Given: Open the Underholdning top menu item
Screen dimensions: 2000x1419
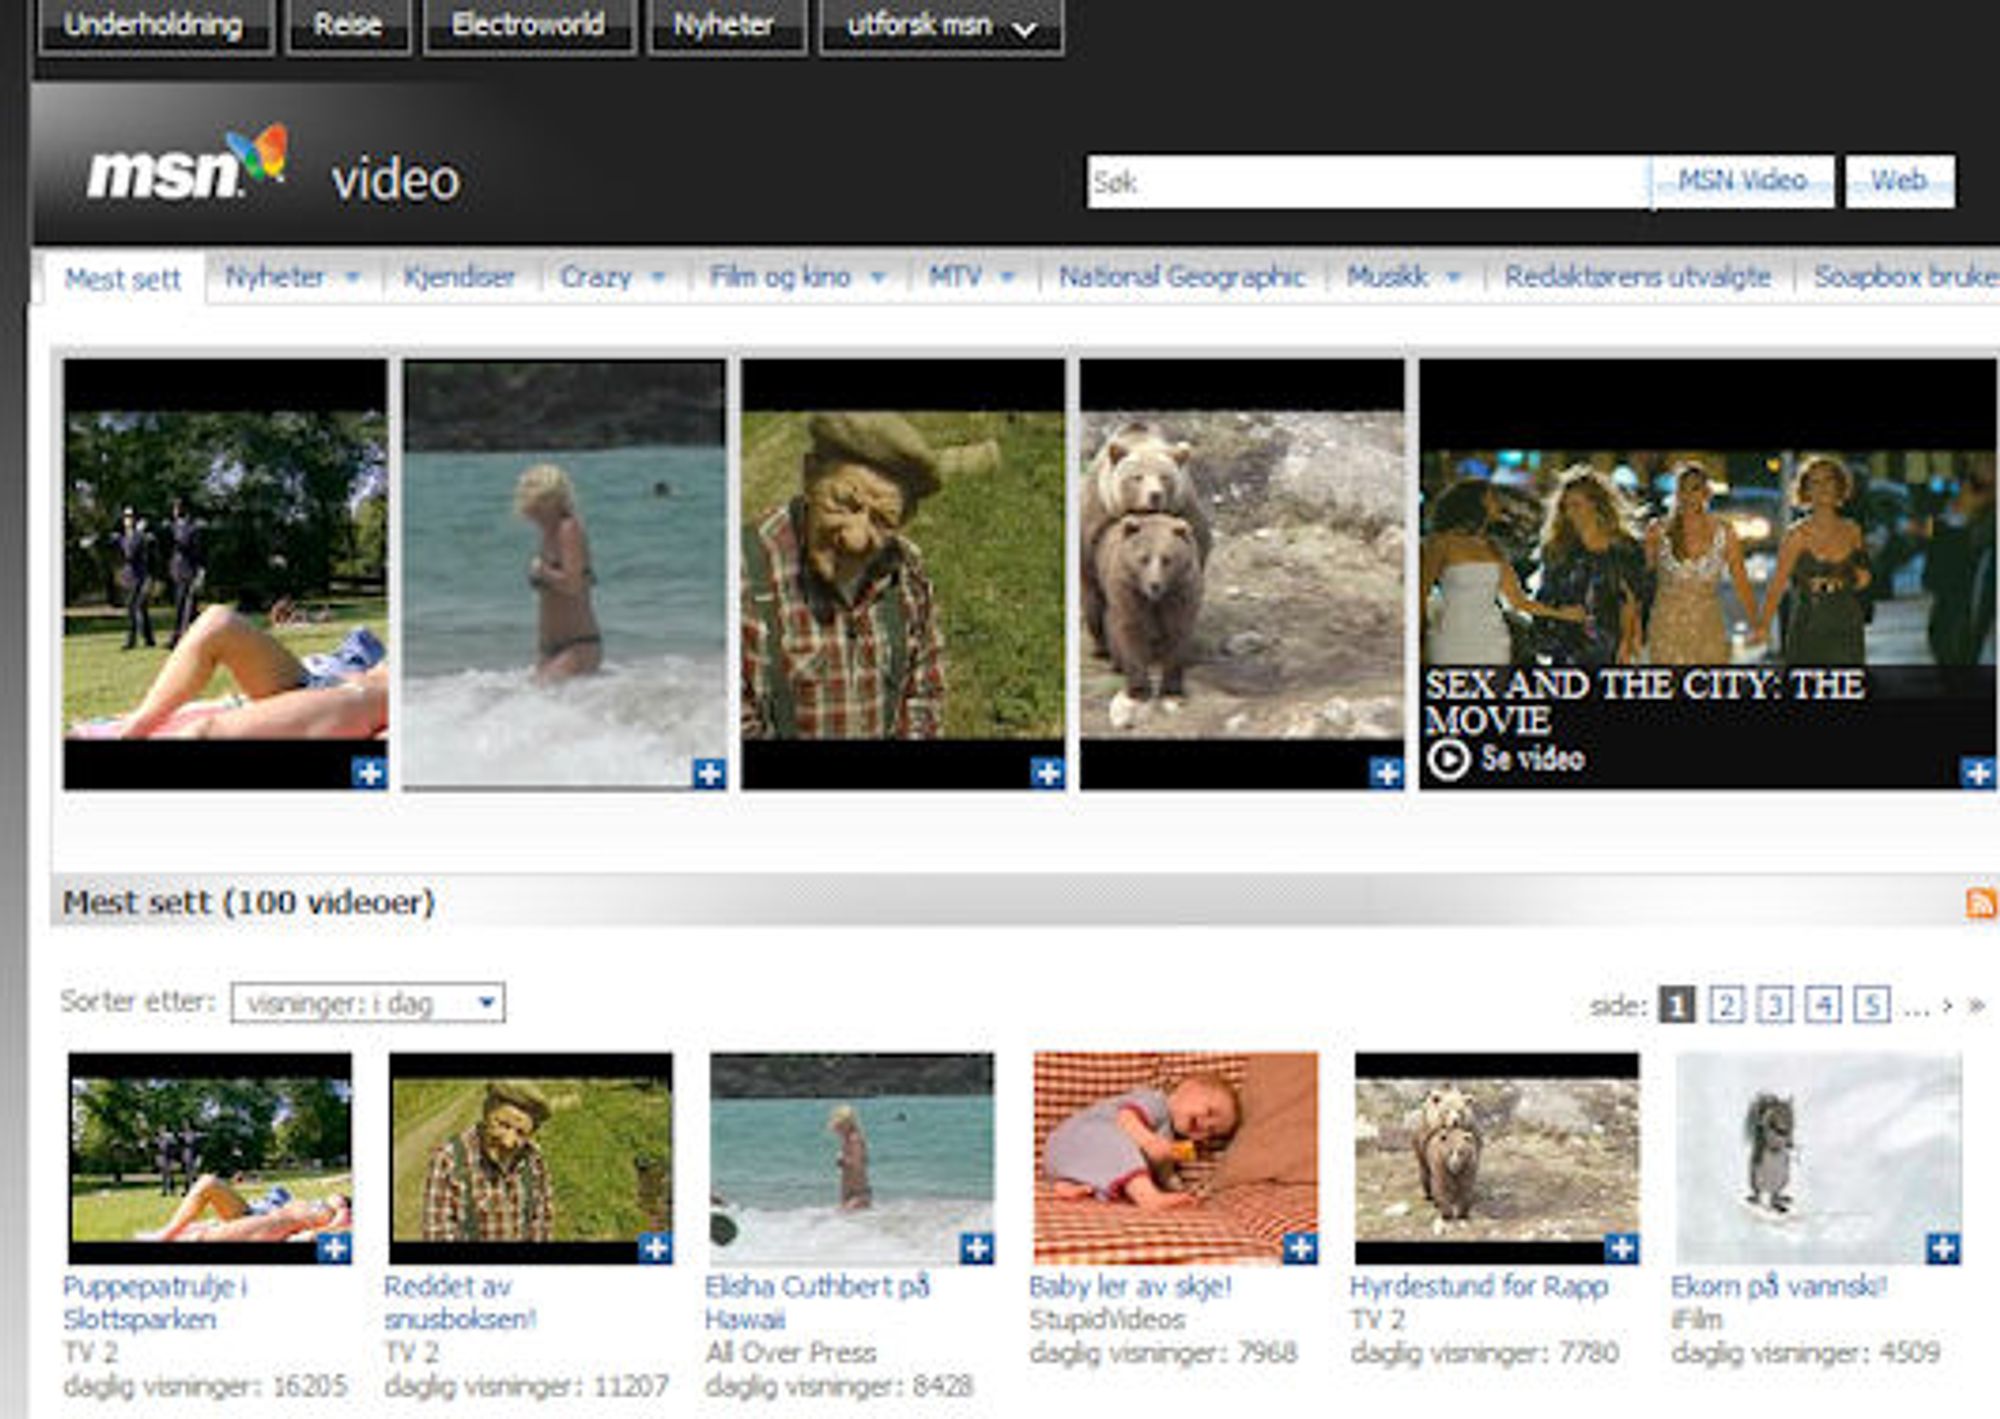Looking at the screenshot, I should tap(155, 26).
